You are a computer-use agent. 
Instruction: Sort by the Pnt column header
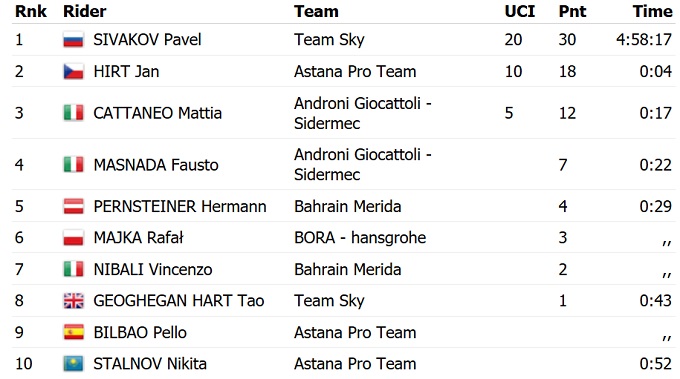click(x=572, y=11)
